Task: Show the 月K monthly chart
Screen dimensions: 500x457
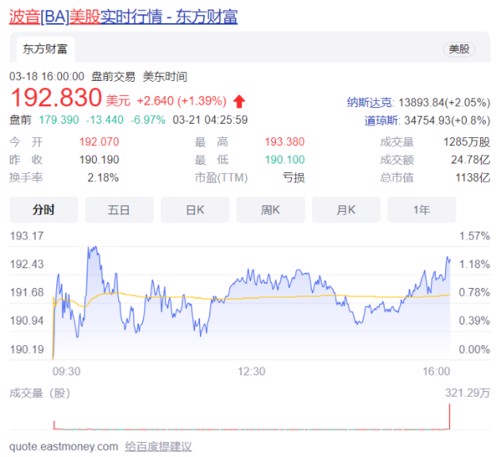Action: 346,210
